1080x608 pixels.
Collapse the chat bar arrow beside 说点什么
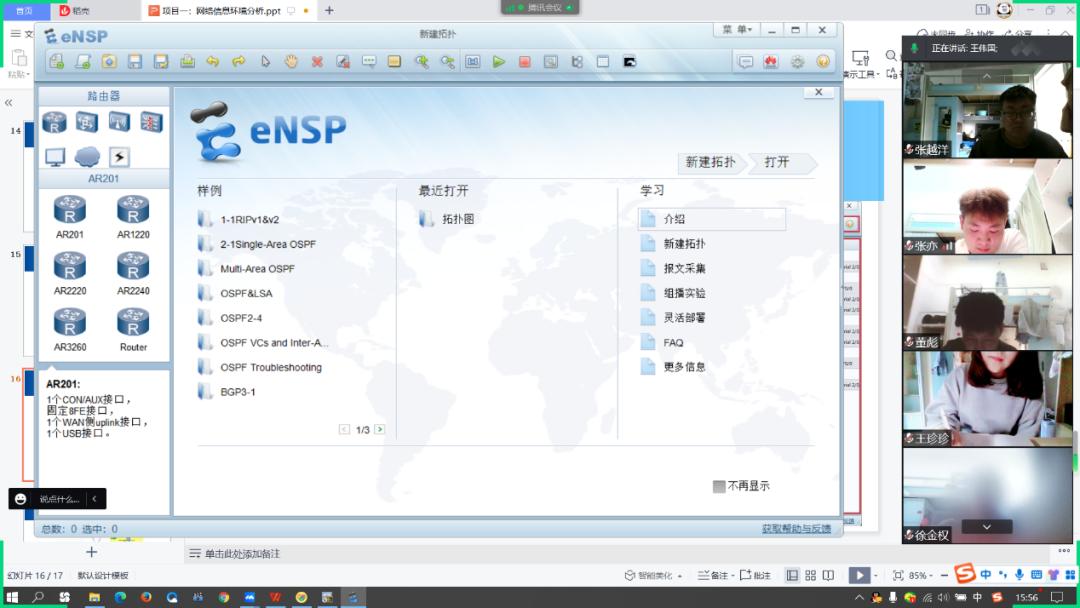click(94, 499)
